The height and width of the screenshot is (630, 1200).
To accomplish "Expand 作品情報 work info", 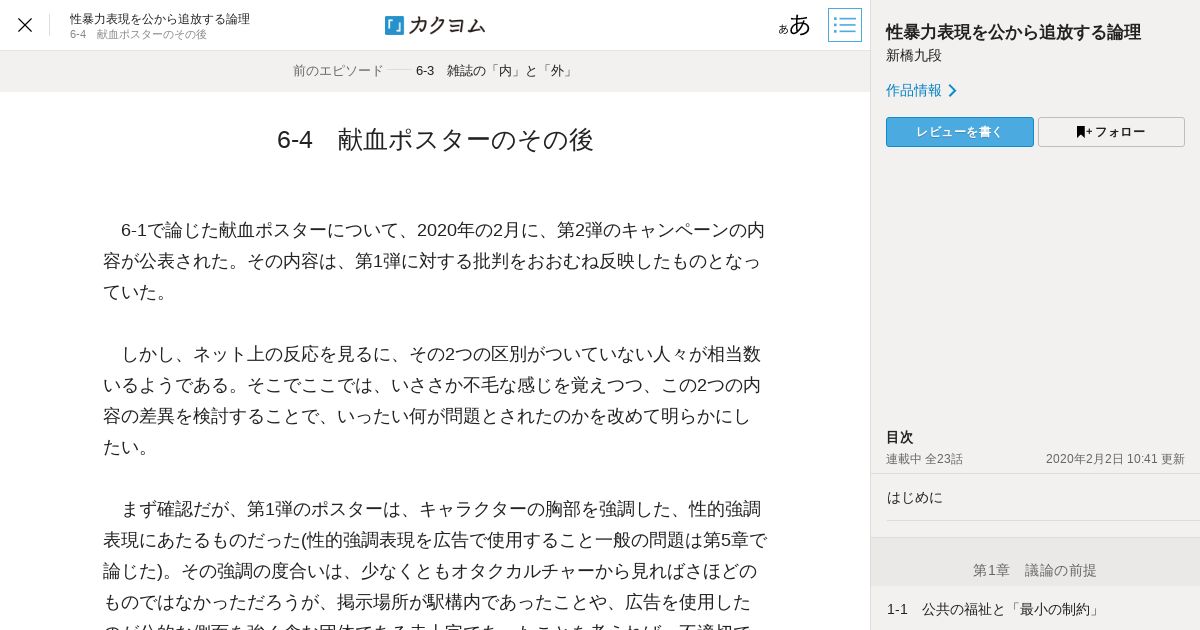I will (921, 90).
